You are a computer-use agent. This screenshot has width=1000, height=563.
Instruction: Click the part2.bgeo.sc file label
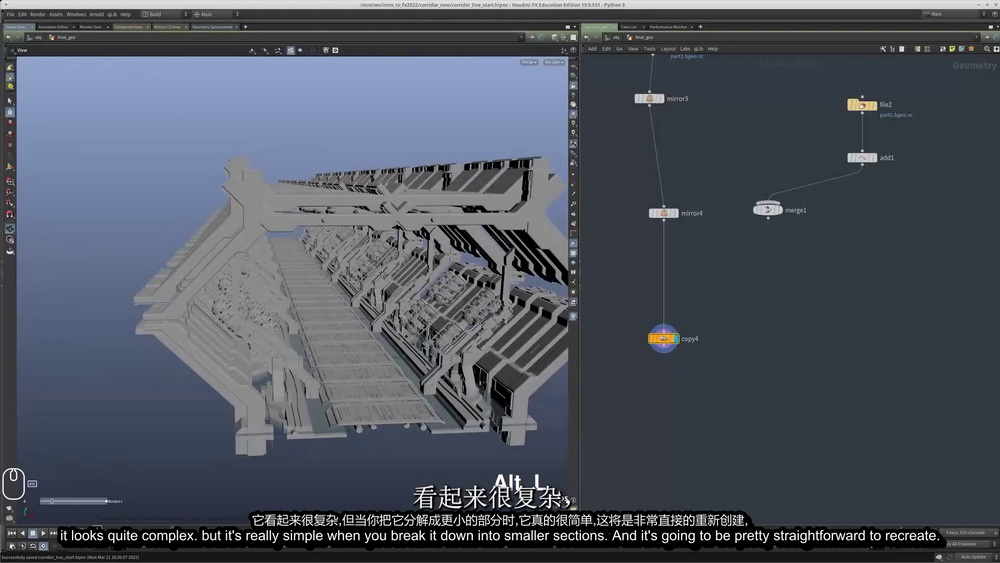[x=896, y=115]
